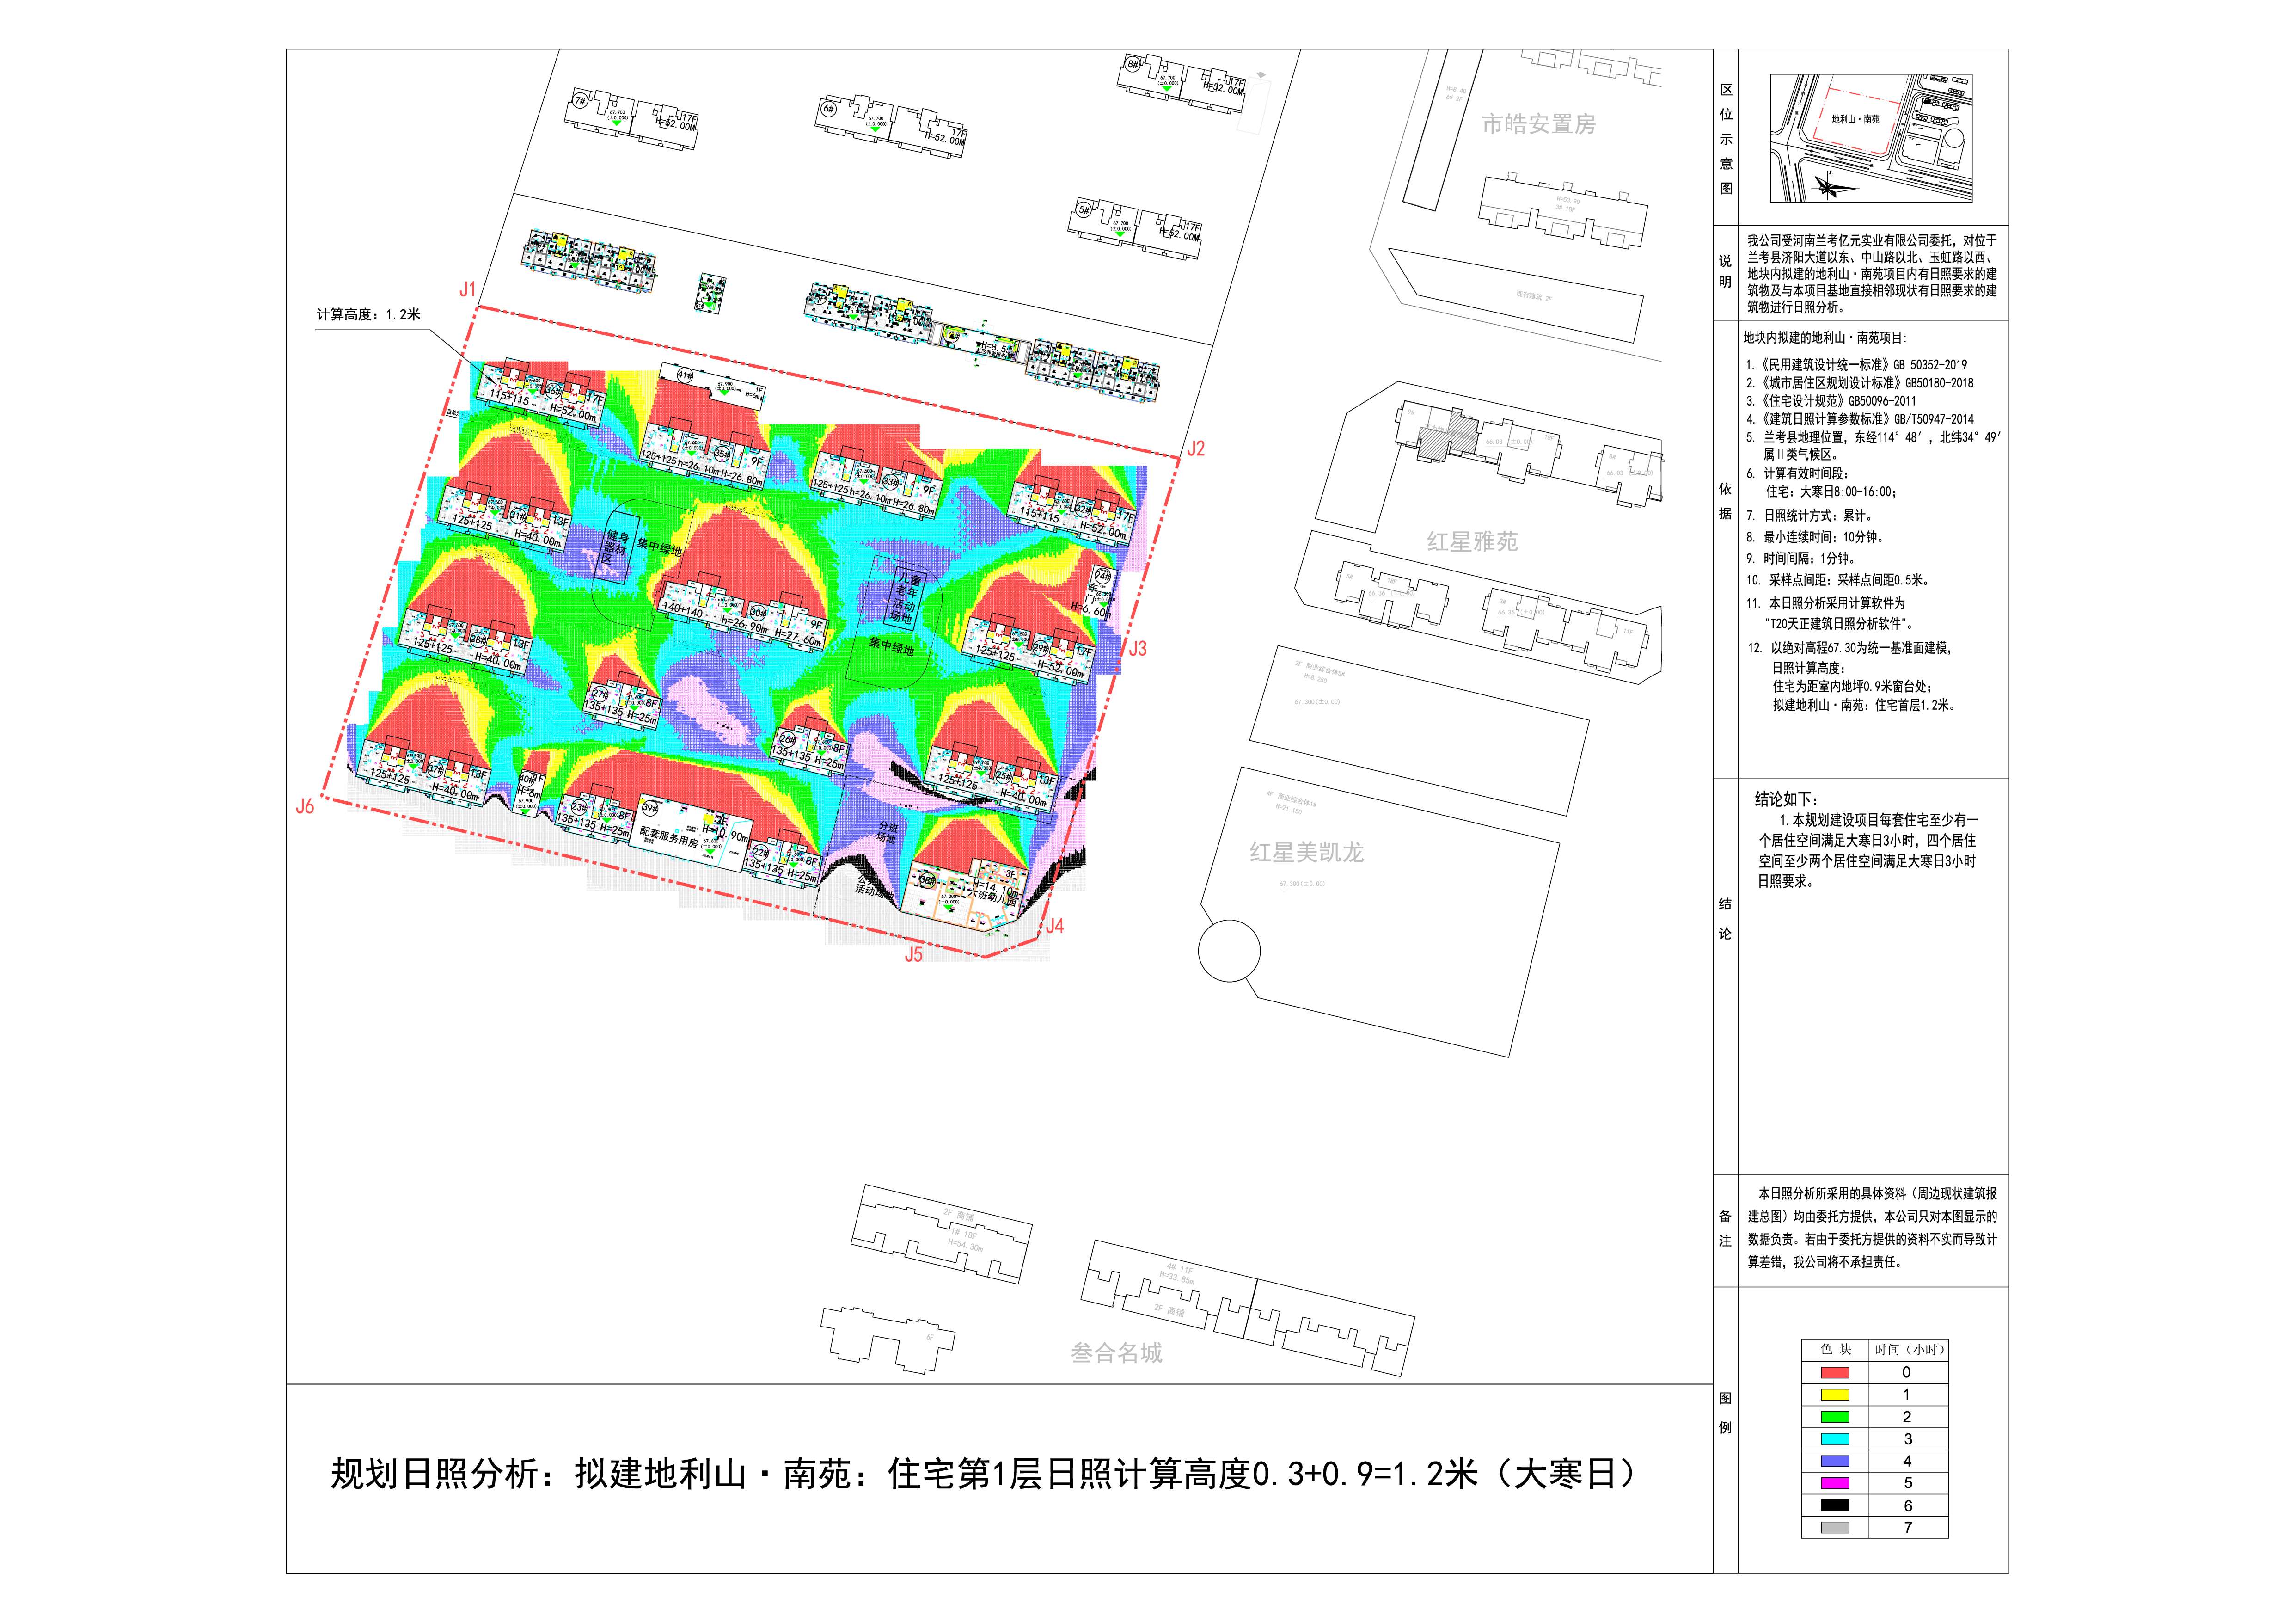This screenshot has height=1622, width=2296.
Task: Click the green 2-hour legend swatch
Action: 1835,1417
